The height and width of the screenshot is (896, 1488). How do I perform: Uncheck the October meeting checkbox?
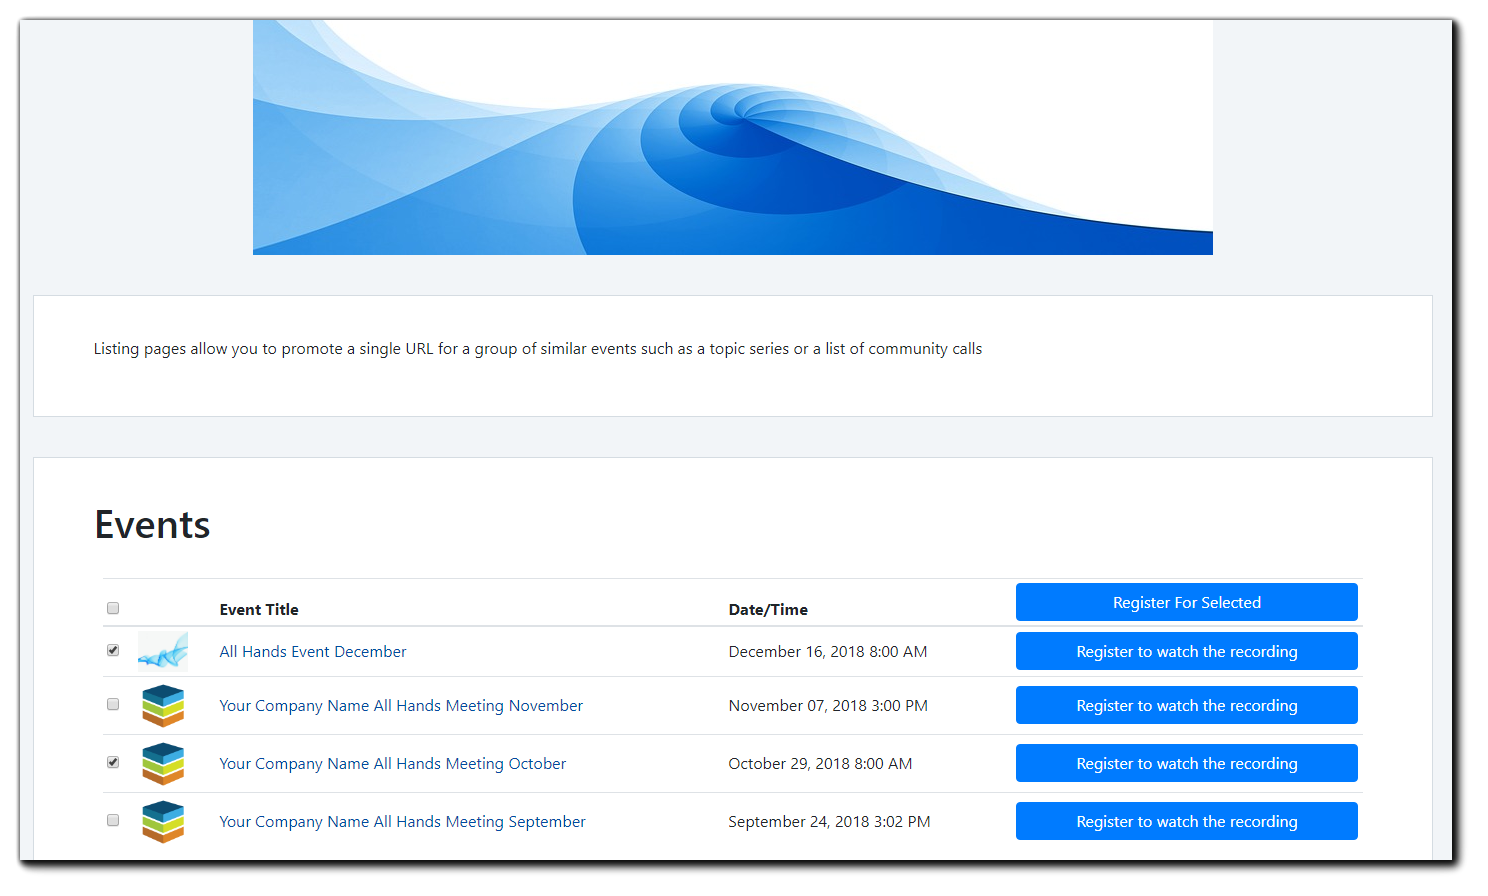pos(113,762)
